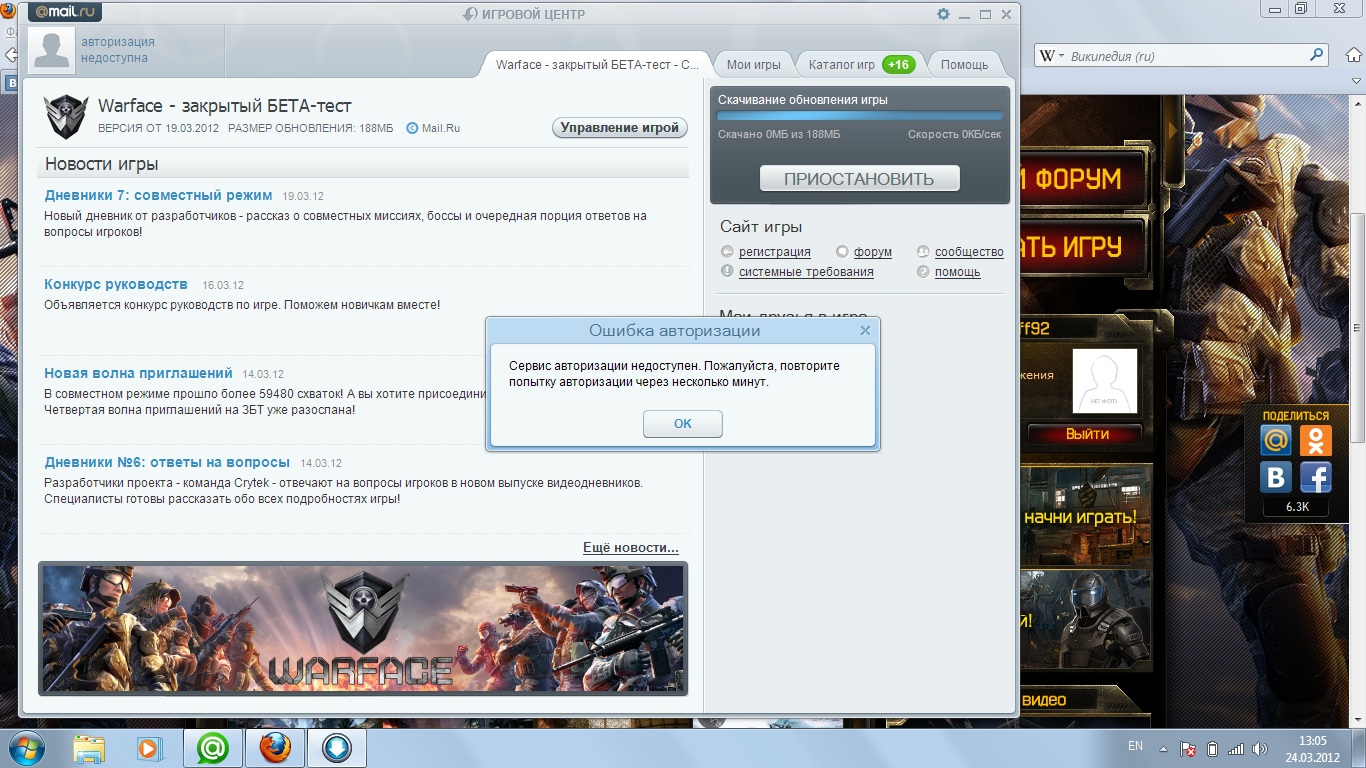Click the network signal icon in tray
The width and height of the screenshot is (1366, 768).
click(1236, 748)
